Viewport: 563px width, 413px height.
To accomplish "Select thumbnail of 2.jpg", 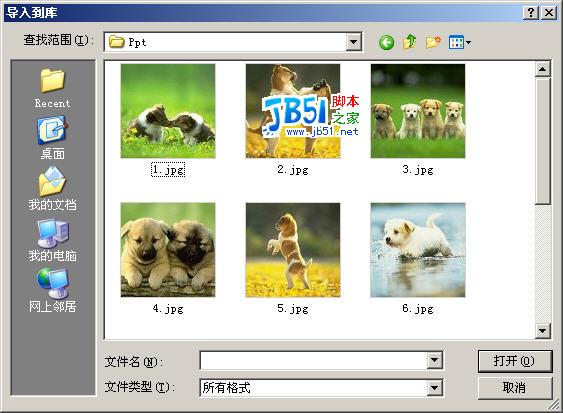I will [x=293, y=111].
